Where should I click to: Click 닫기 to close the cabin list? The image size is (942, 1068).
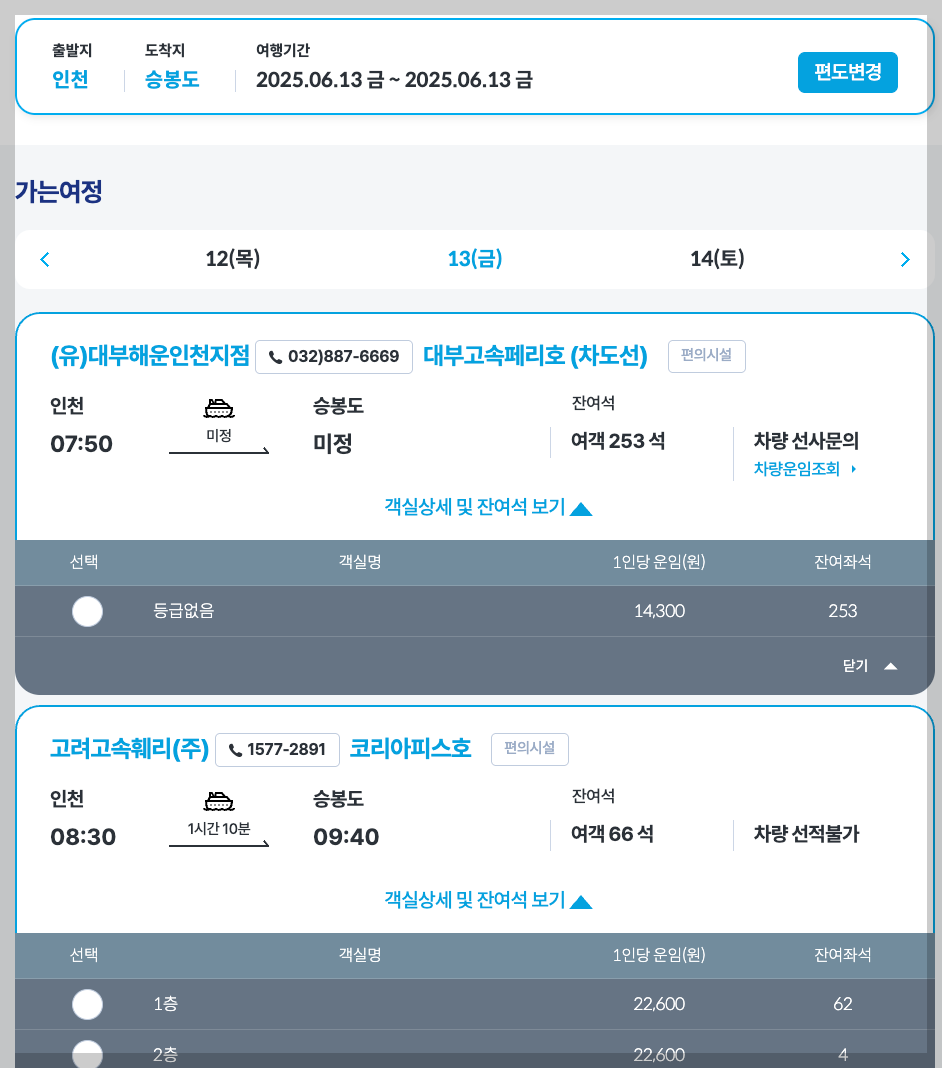click(855, 665)
